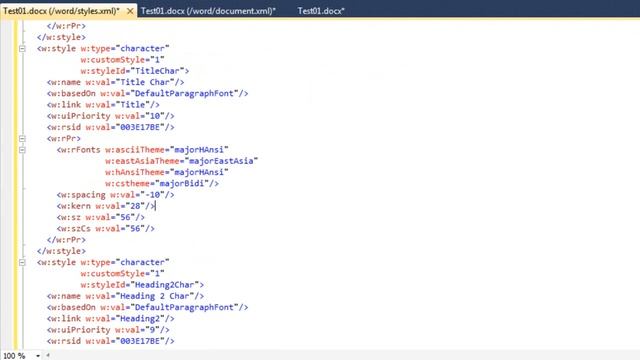
Task: Click the w:customStyle="1" under TitleChar style
Action: [122, 60]
